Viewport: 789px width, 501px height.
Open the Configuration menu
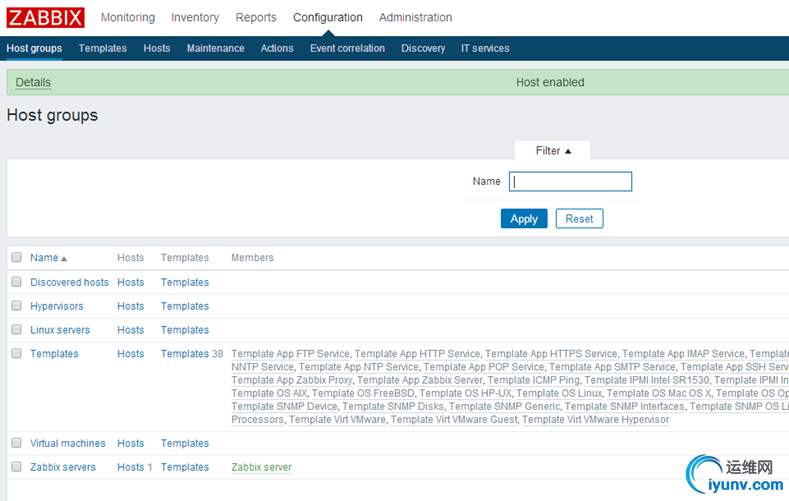328,18
